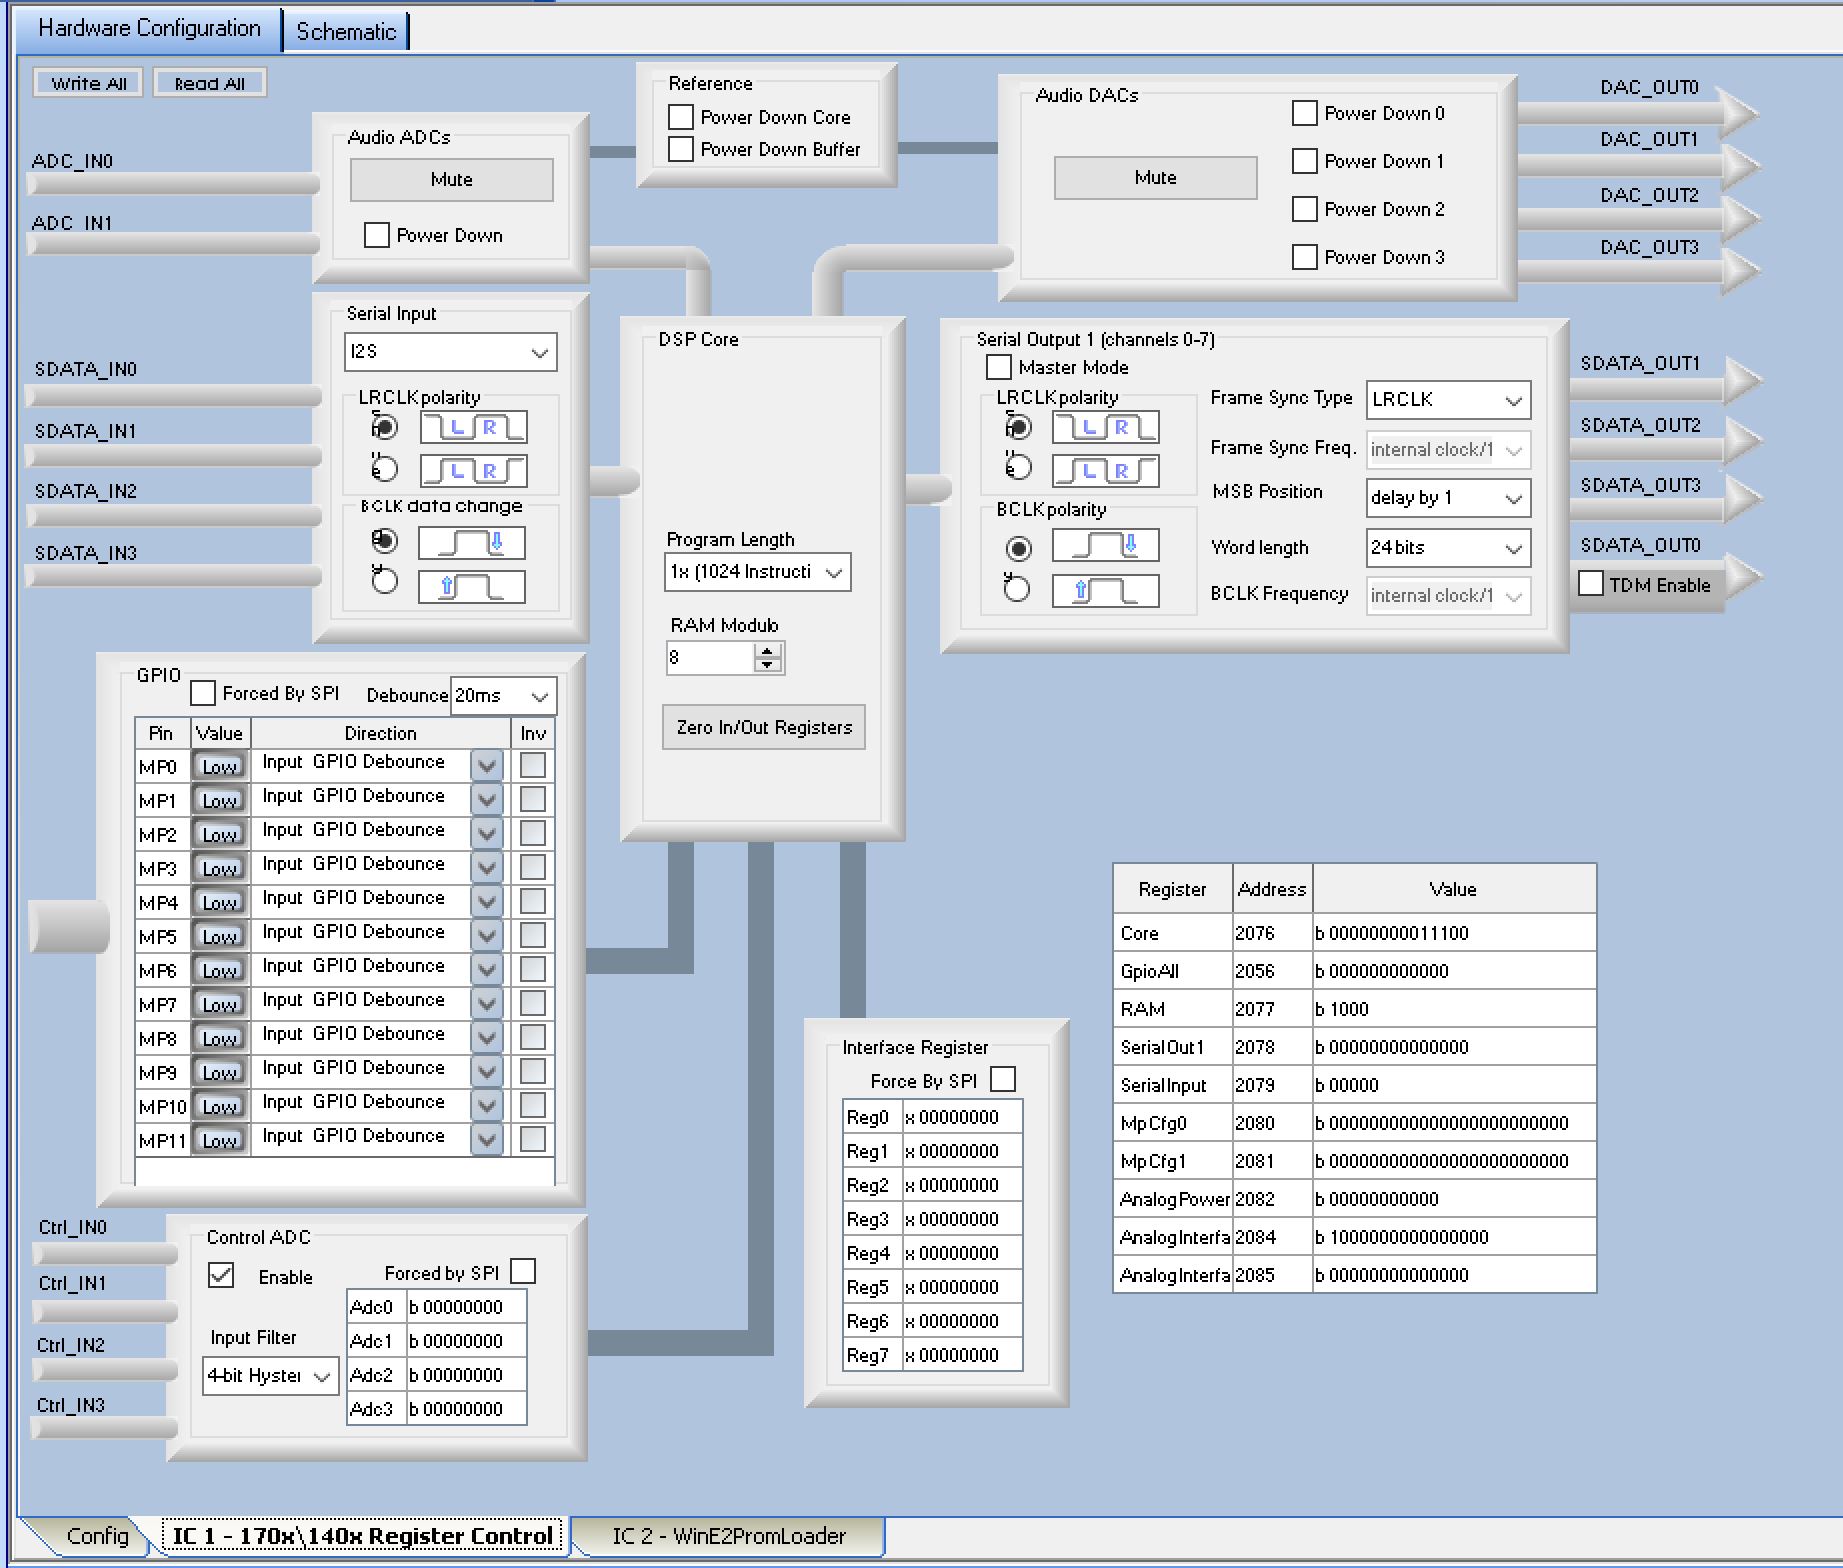Click the Read All button
This screenshot has width=1843, height=1568.
click(209, 83)
